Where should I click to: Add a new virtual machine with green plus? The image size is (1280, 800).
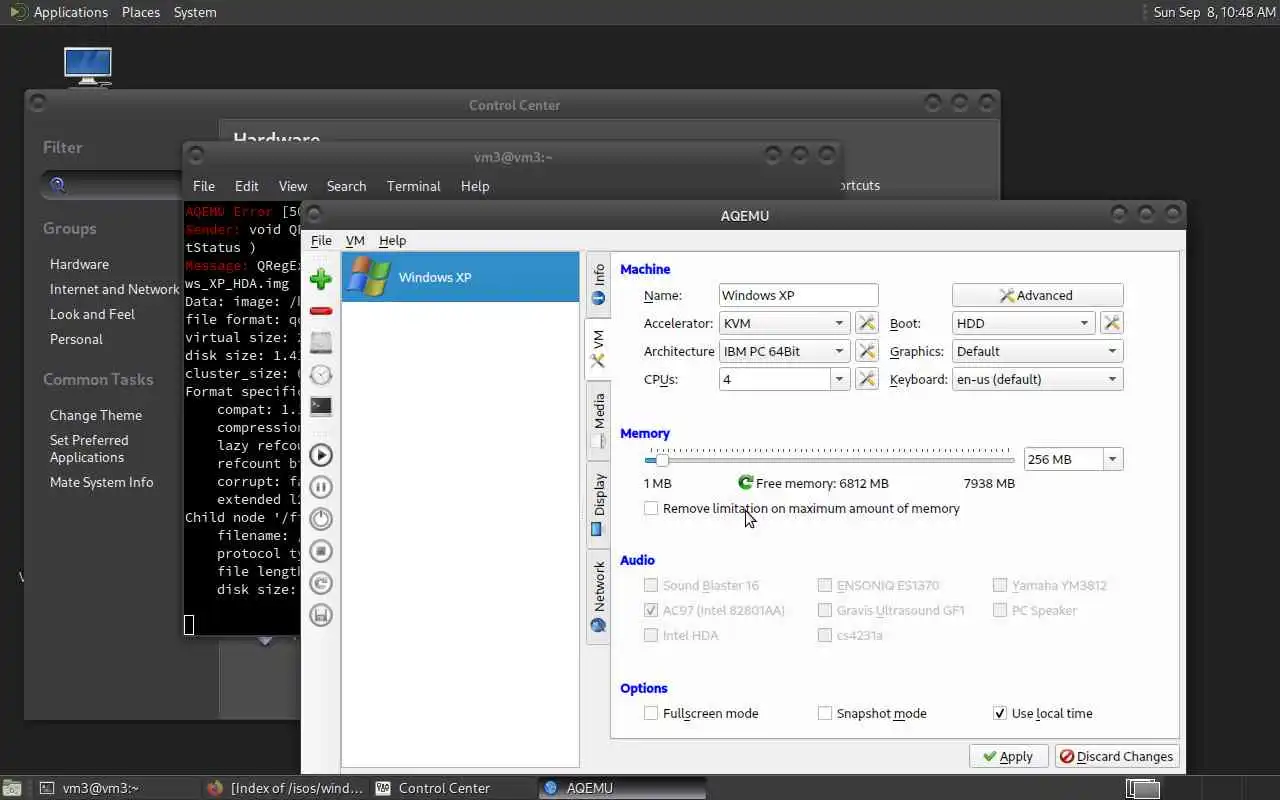[321, 279]
